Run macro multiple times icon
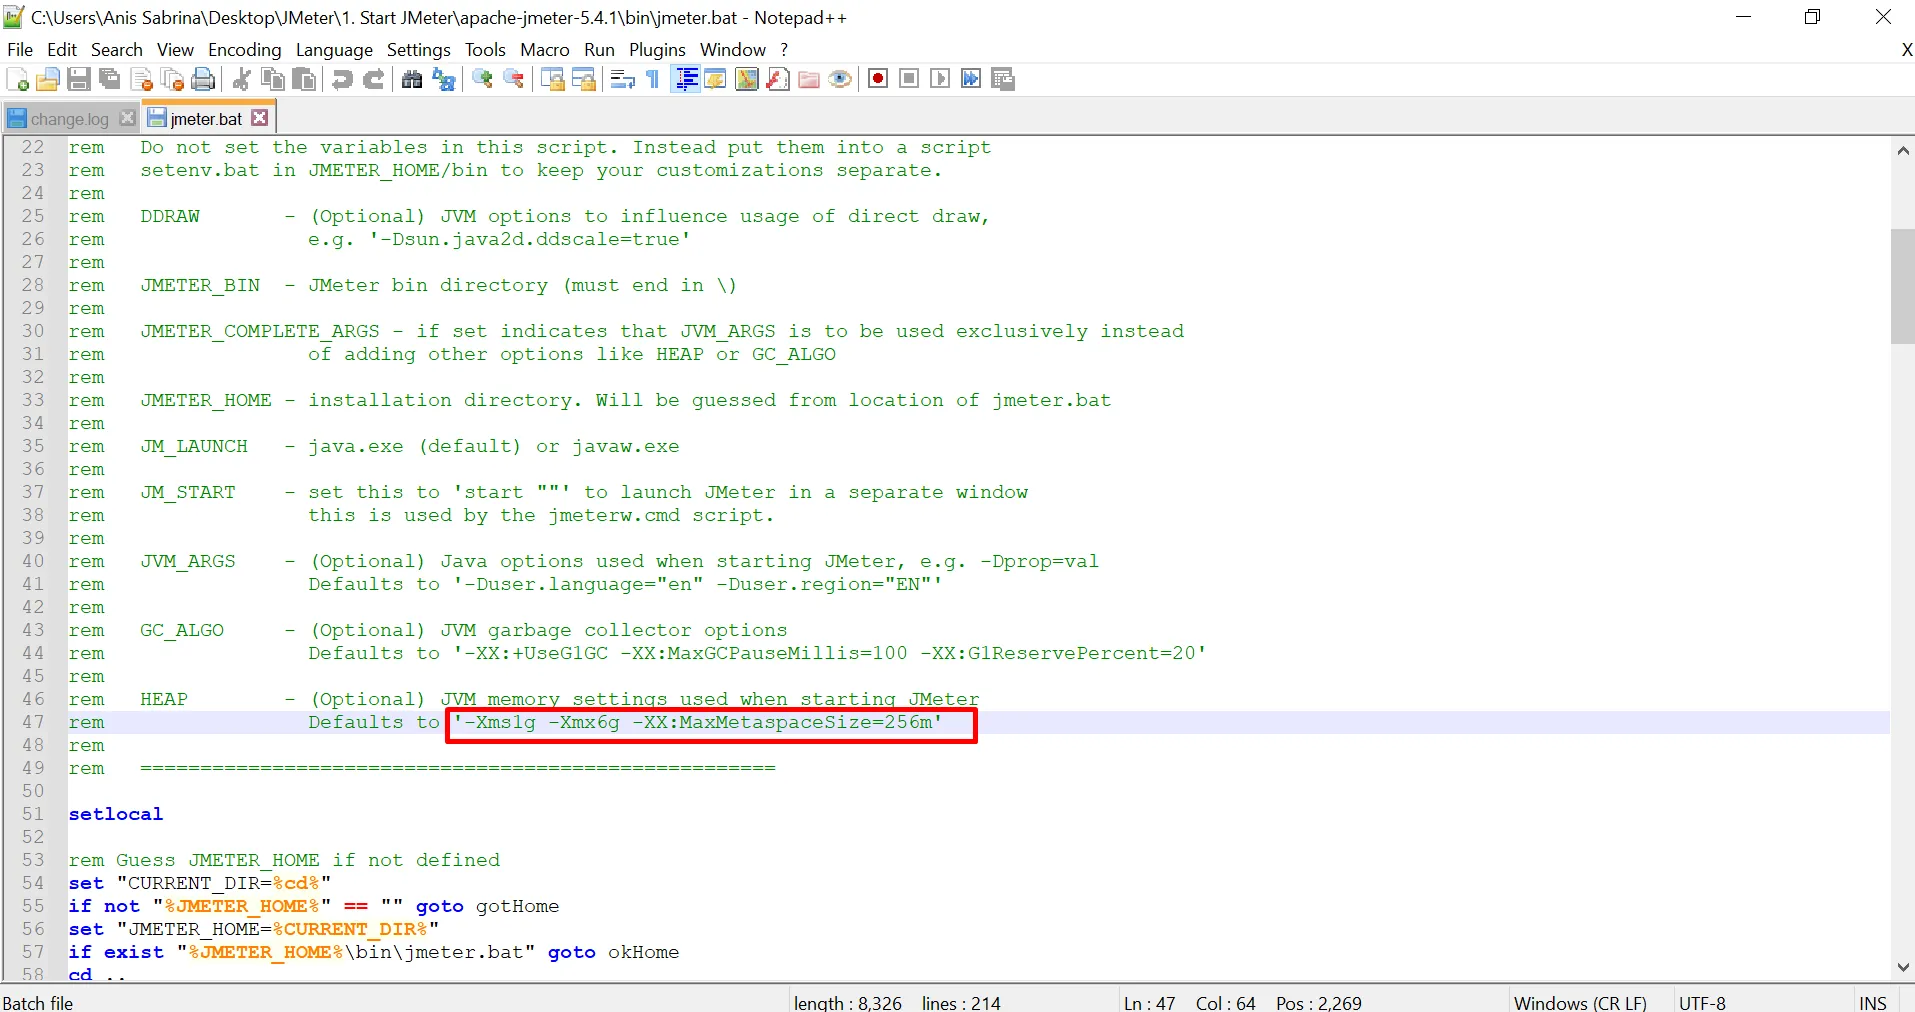The height and width of the screenshot is (1012, 1915). (x=971, y=79)
